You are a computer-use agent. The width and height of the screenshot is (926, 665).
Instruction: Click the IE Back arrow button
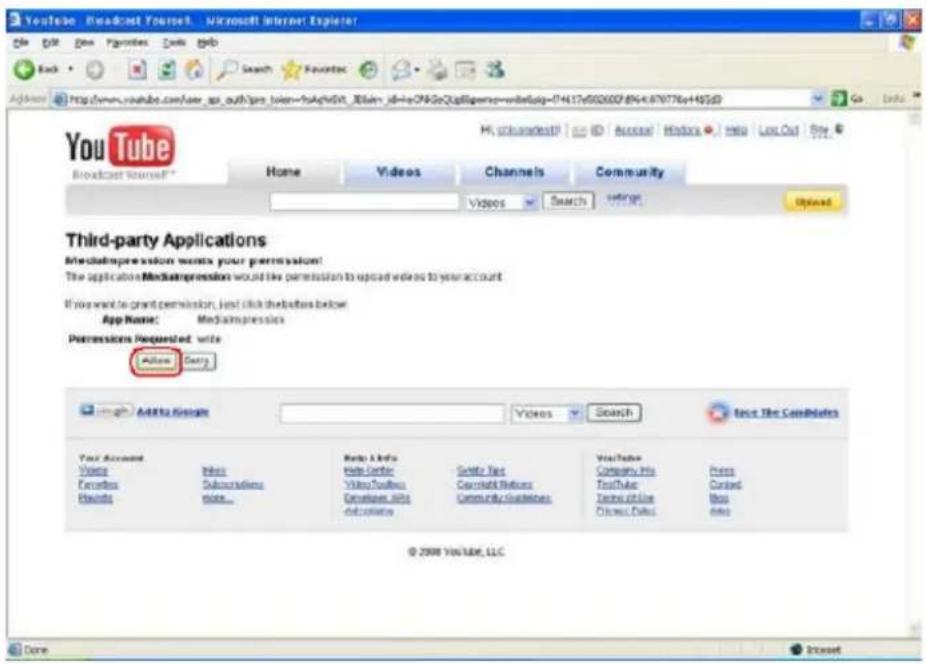[24, 70]
